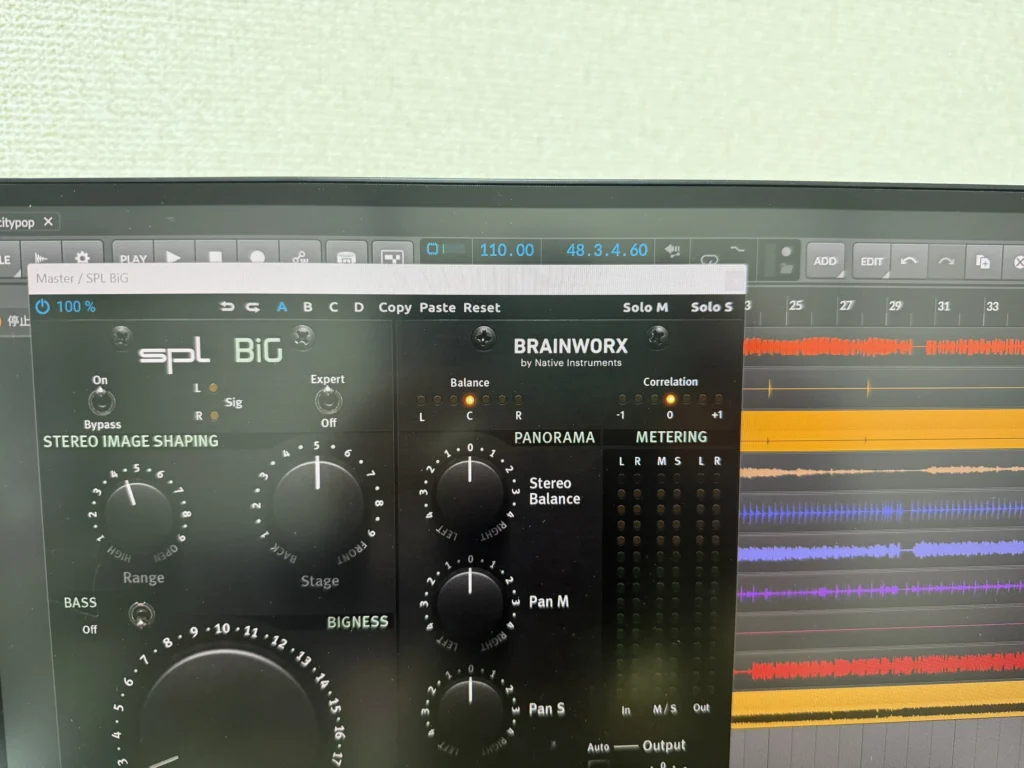The width and height of the screenshot is (1024, 768).
Task: Click the plugin redo arrow icon
Action: pos(252,307)
